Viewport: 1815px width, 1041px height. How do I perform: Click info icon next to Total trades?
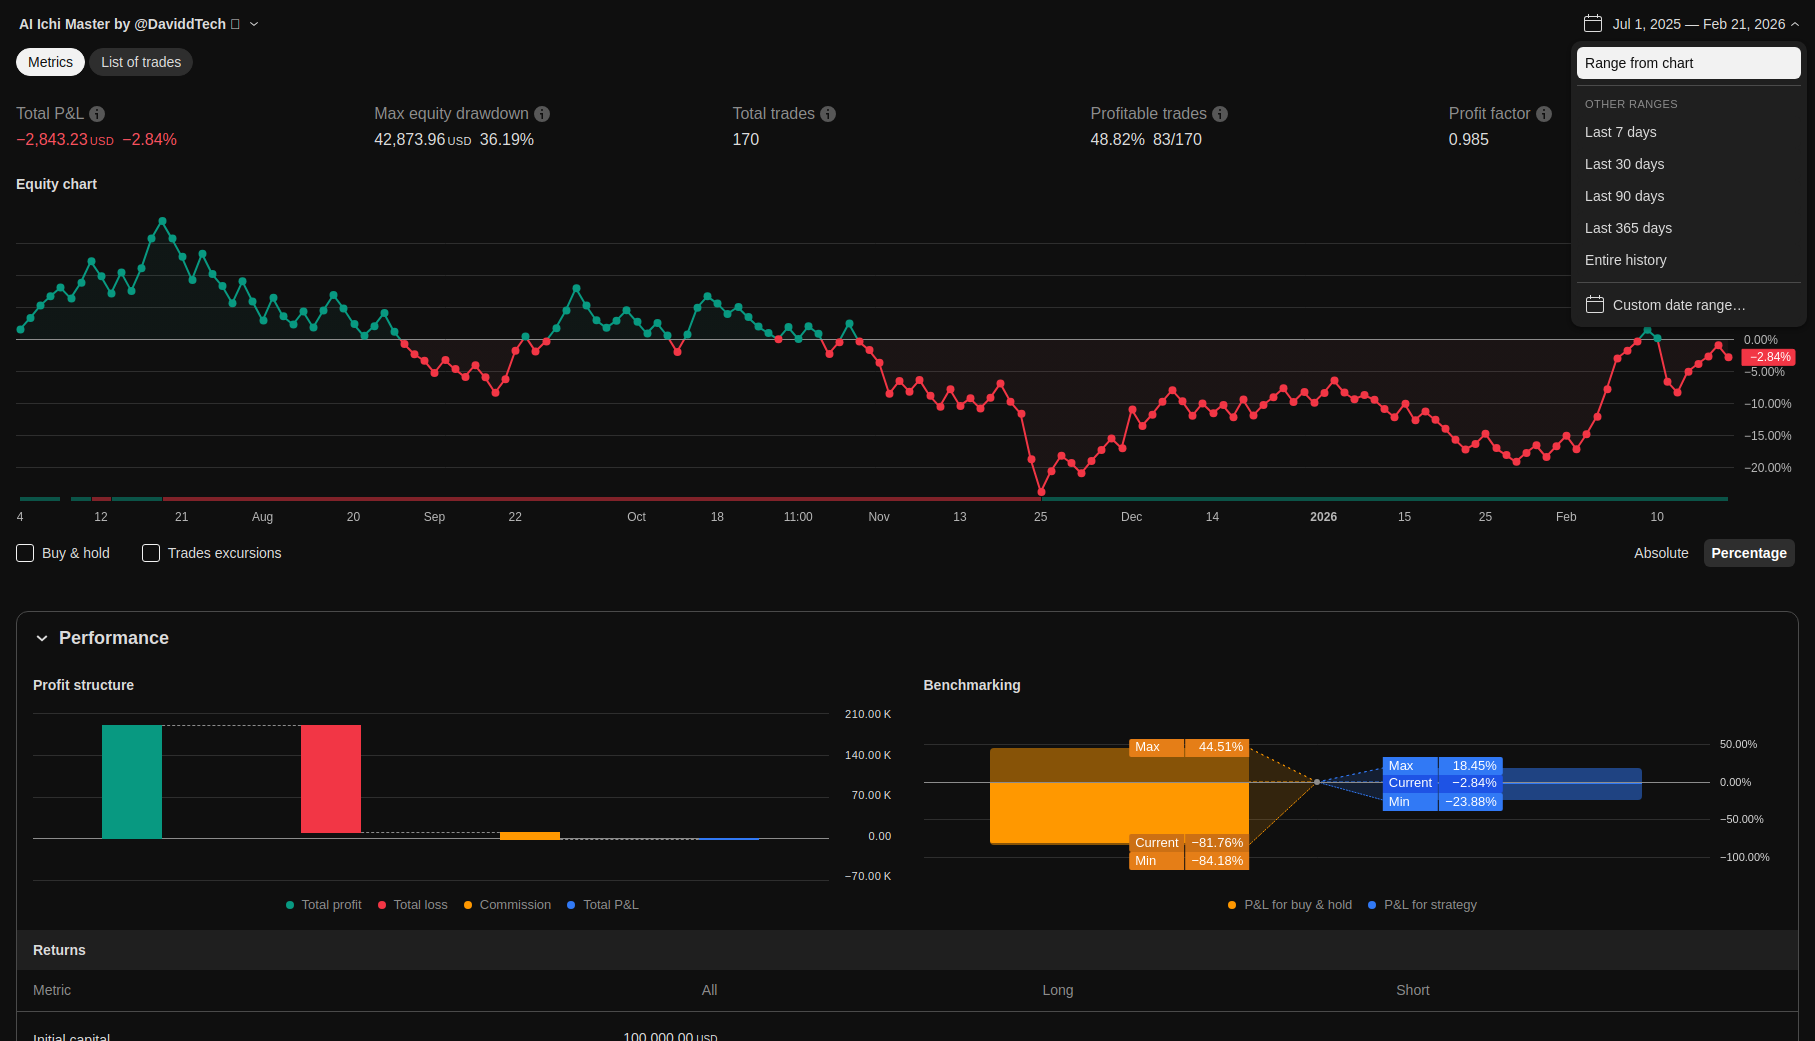click(828, 114)
